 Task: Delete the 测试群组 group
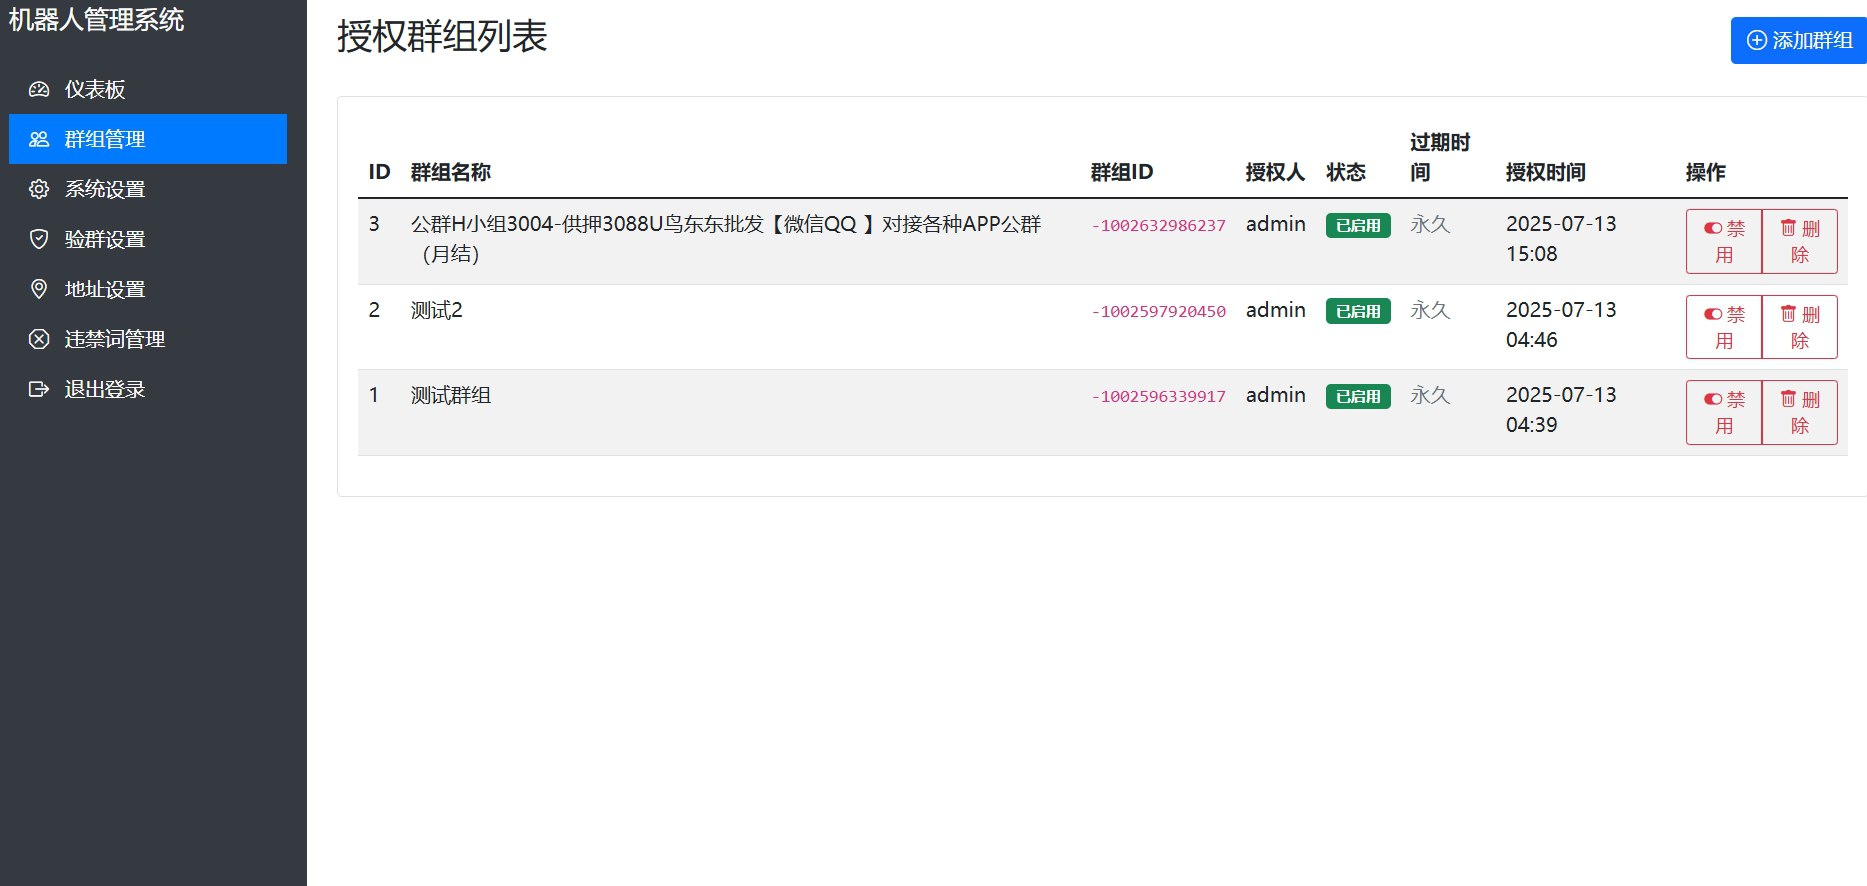point(1799,412)
